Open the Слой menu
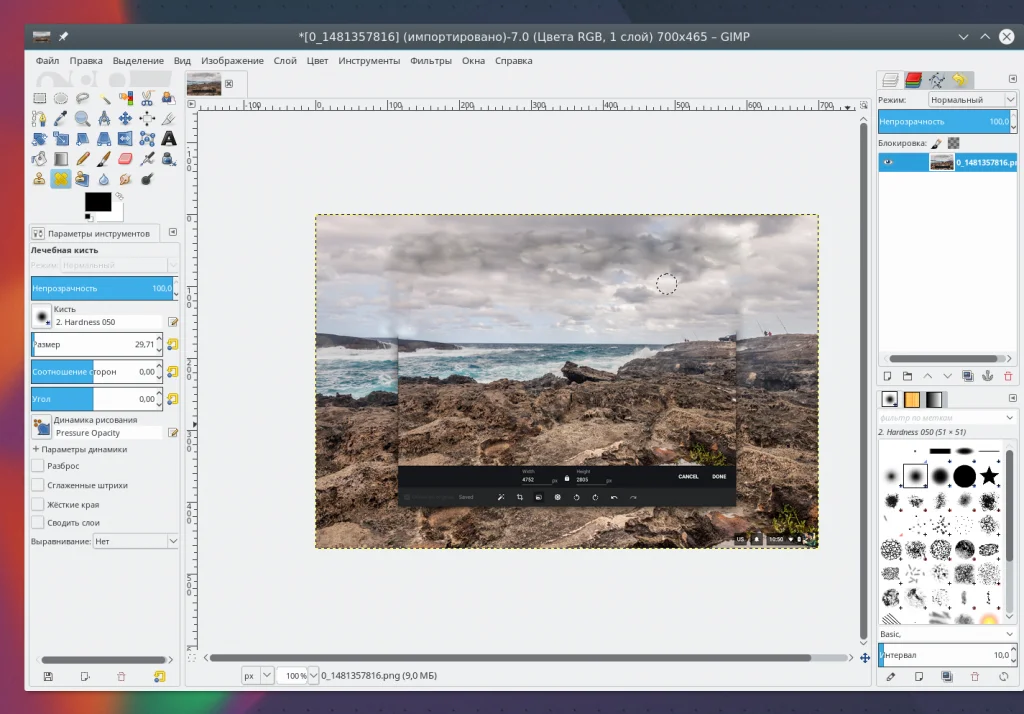 [285, 61]
